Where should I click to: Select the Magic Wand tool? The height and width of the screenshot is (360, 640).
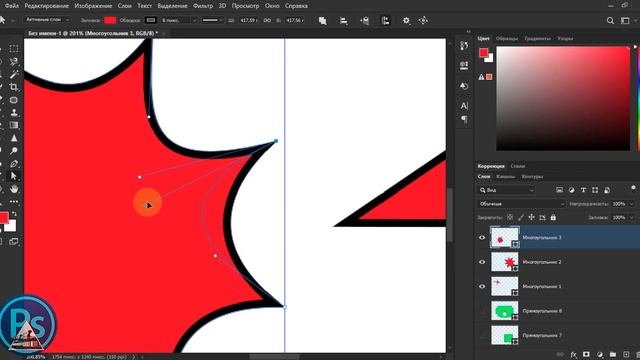13,74
